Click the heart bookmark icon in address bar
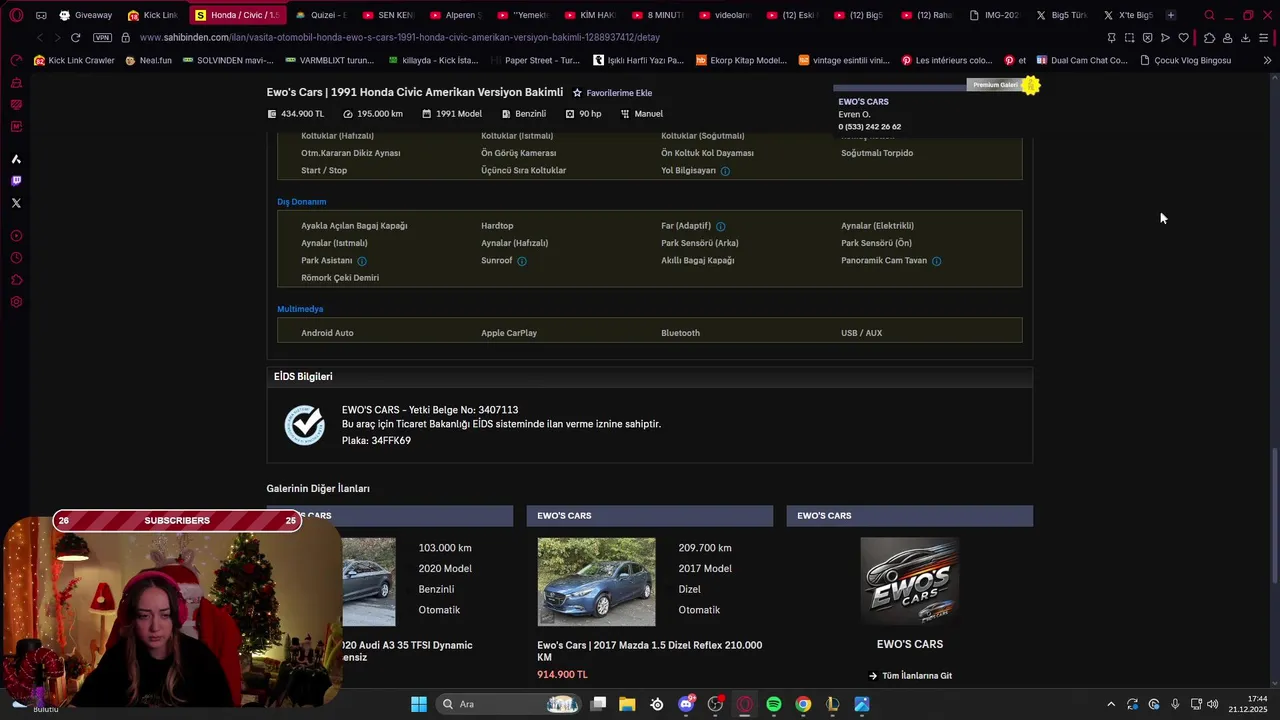 click(1183, 38)
